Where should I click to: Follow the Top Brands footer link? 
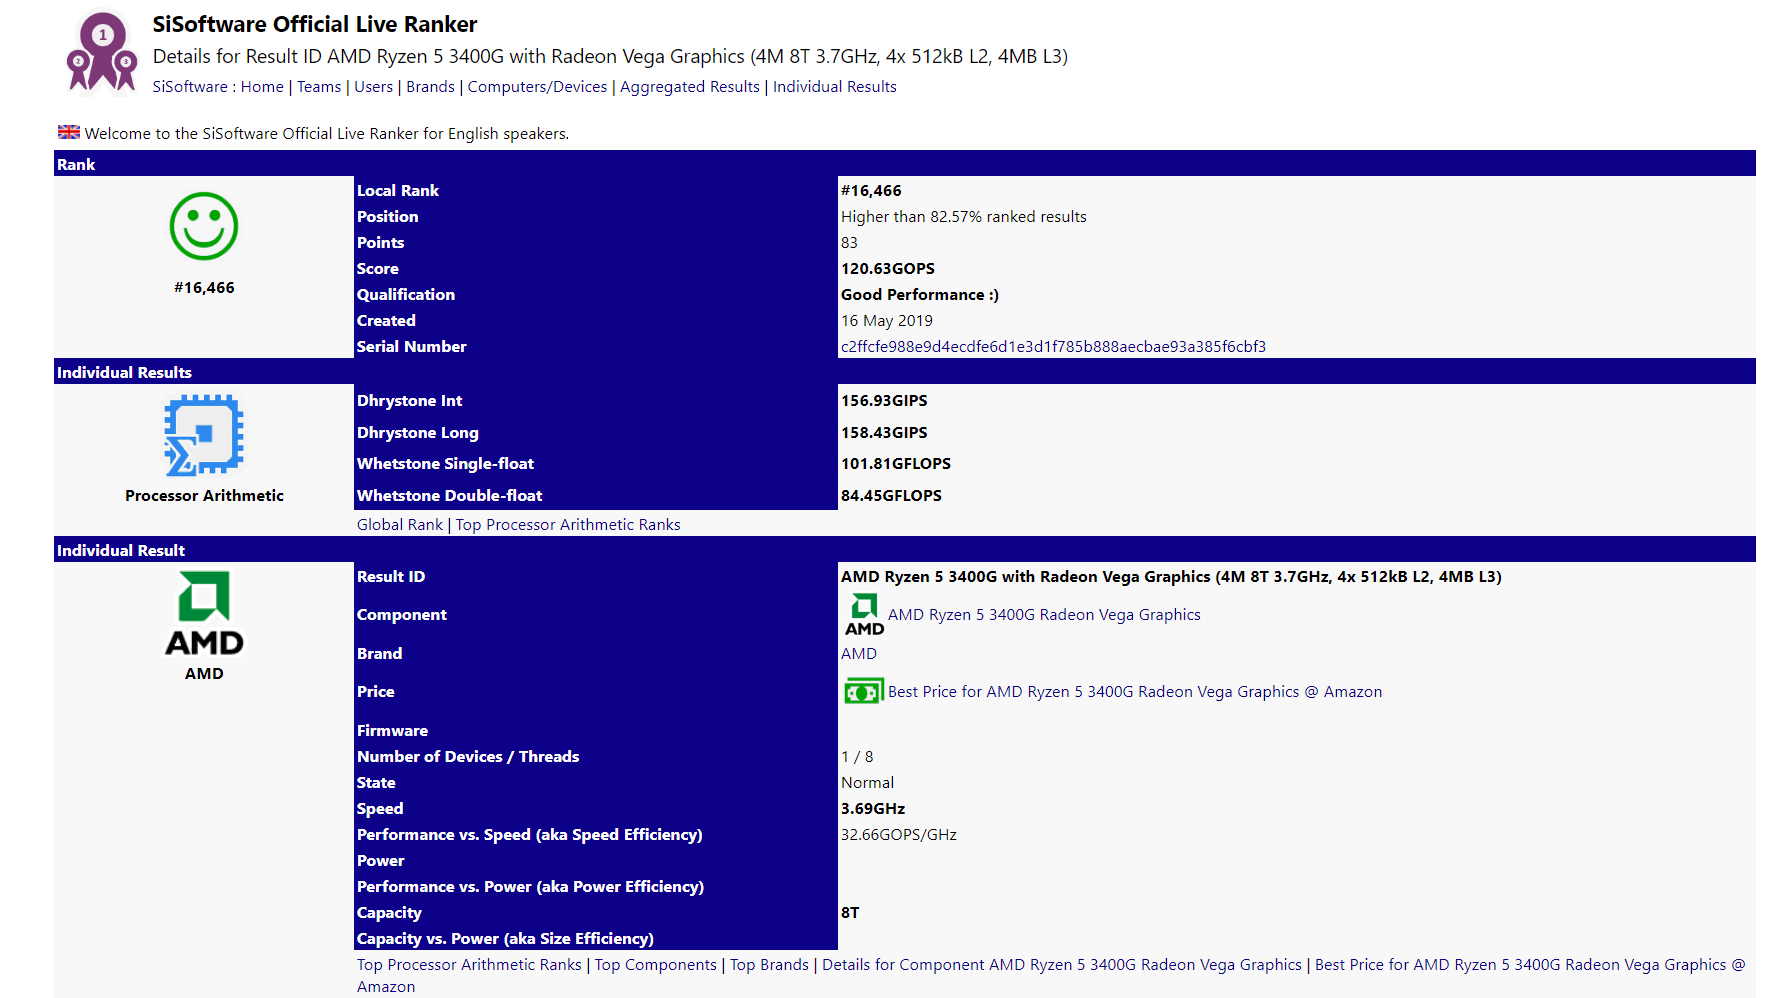769,965
